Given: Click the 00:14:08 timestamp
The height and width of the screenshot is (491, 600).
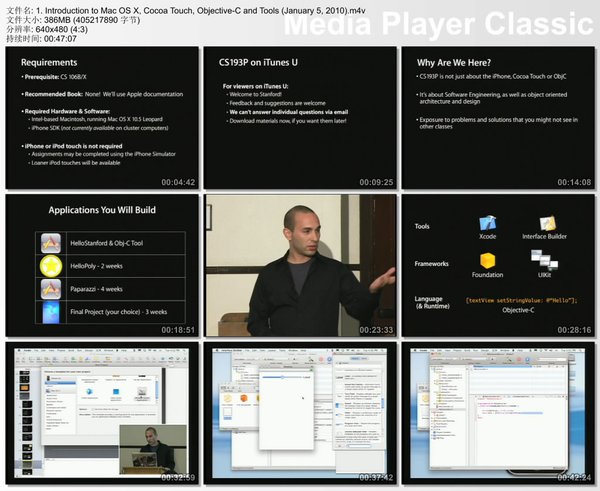Looking at the screenshot, I should (574, 182).
